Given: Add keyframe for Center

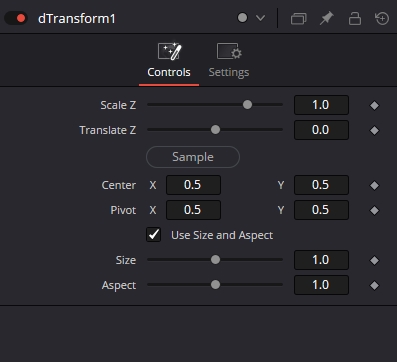Looking at the screenshot, I should [374, 185].
